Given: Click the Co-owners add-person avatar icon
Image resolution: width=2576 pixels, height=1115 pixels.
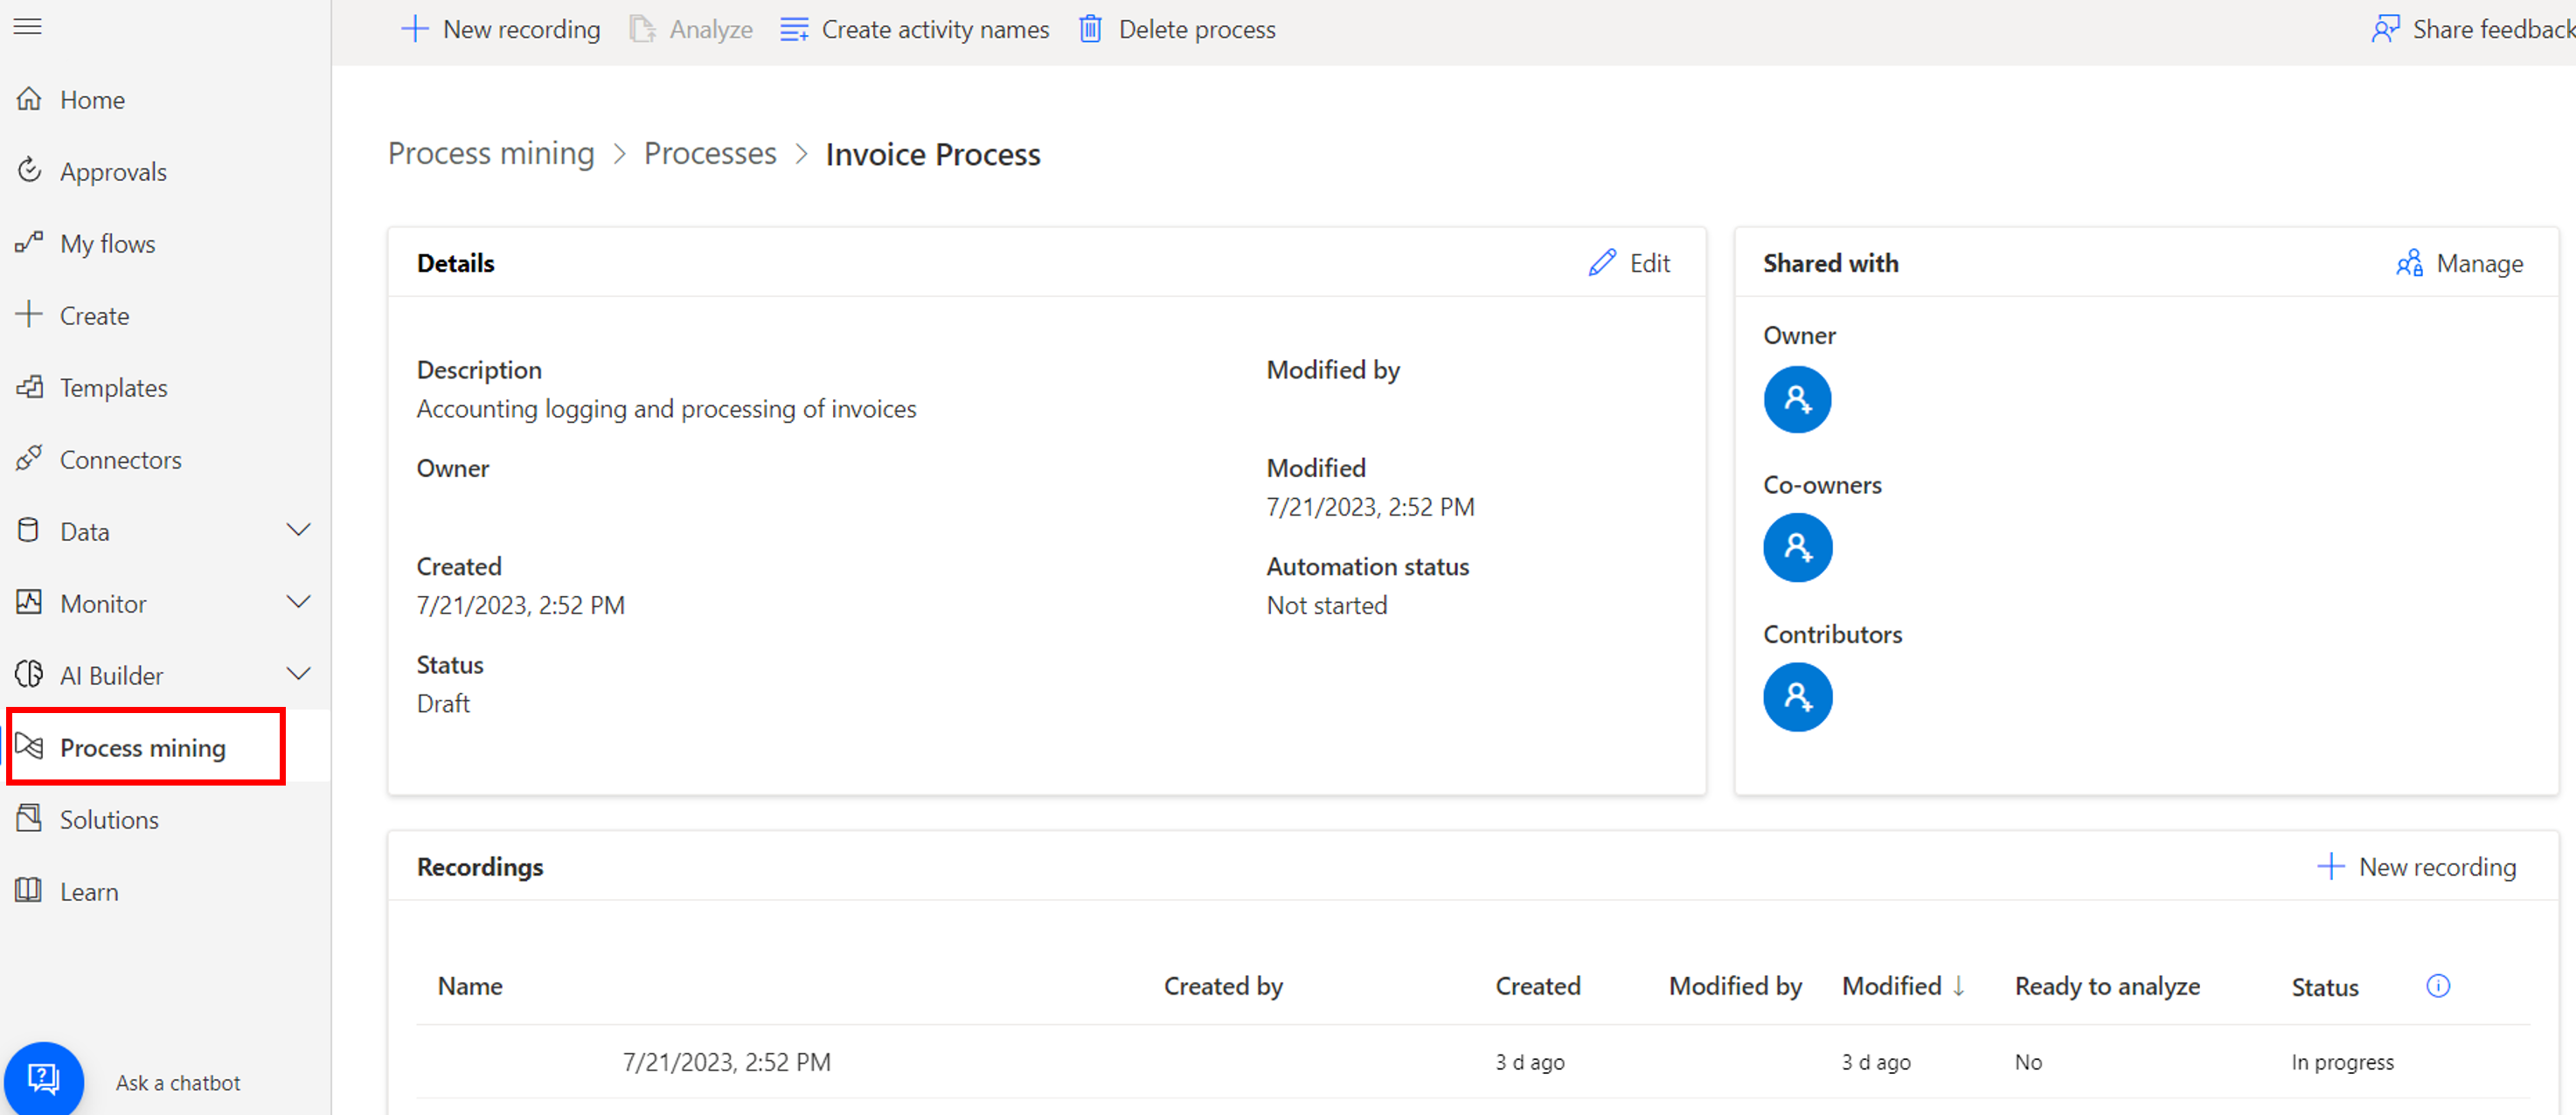Looking at the screenshot, I should click(1797, 547).
